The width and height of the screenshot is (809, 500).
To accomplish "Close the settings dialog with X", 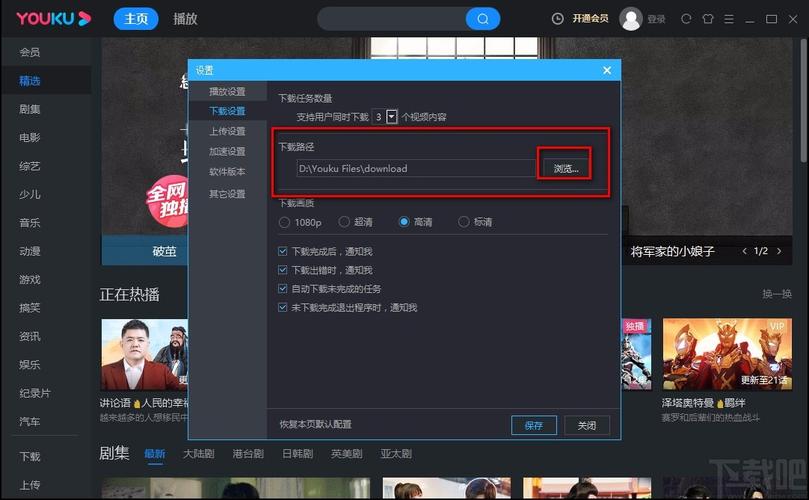I will click(x=607, y=70).
